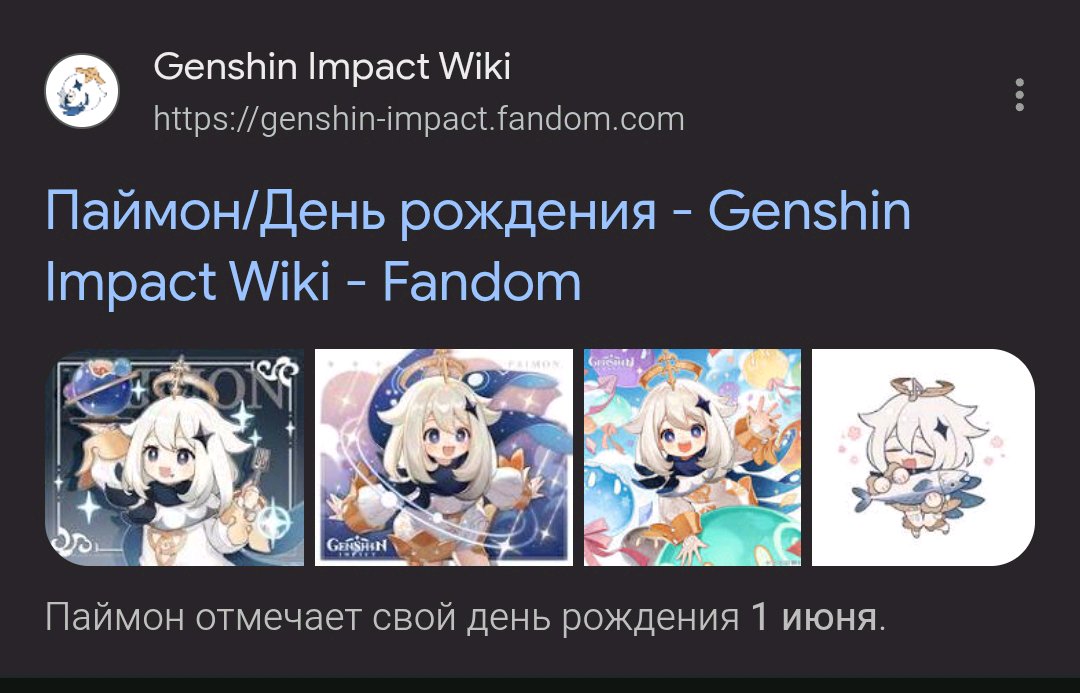1080x693 pixels.
Task: Click the genshin-impact.fandom.com URL
Action: pos(419,118)
